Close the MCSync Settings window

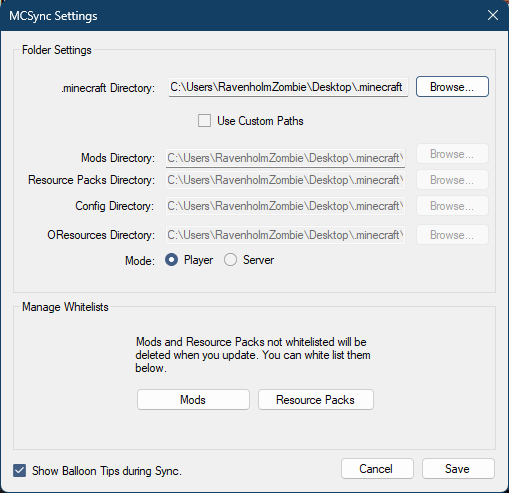point(493,15)
